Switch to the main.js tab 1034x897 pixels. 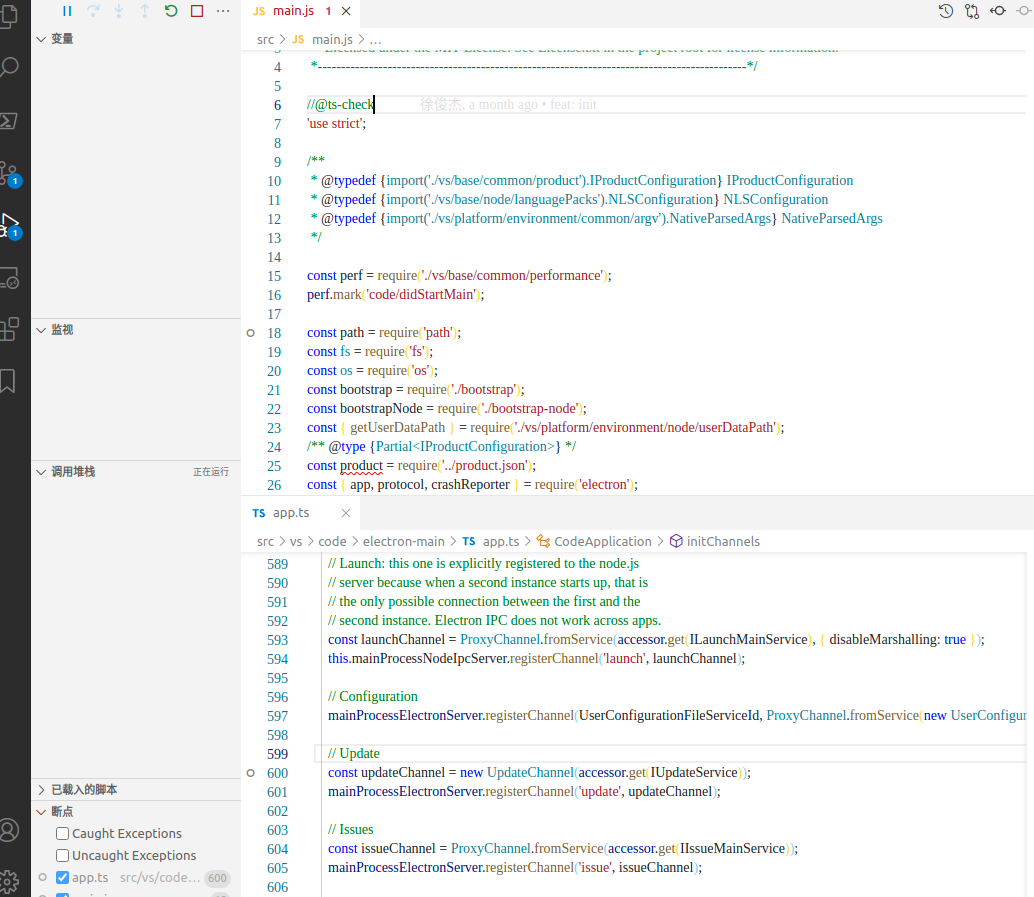293,11
